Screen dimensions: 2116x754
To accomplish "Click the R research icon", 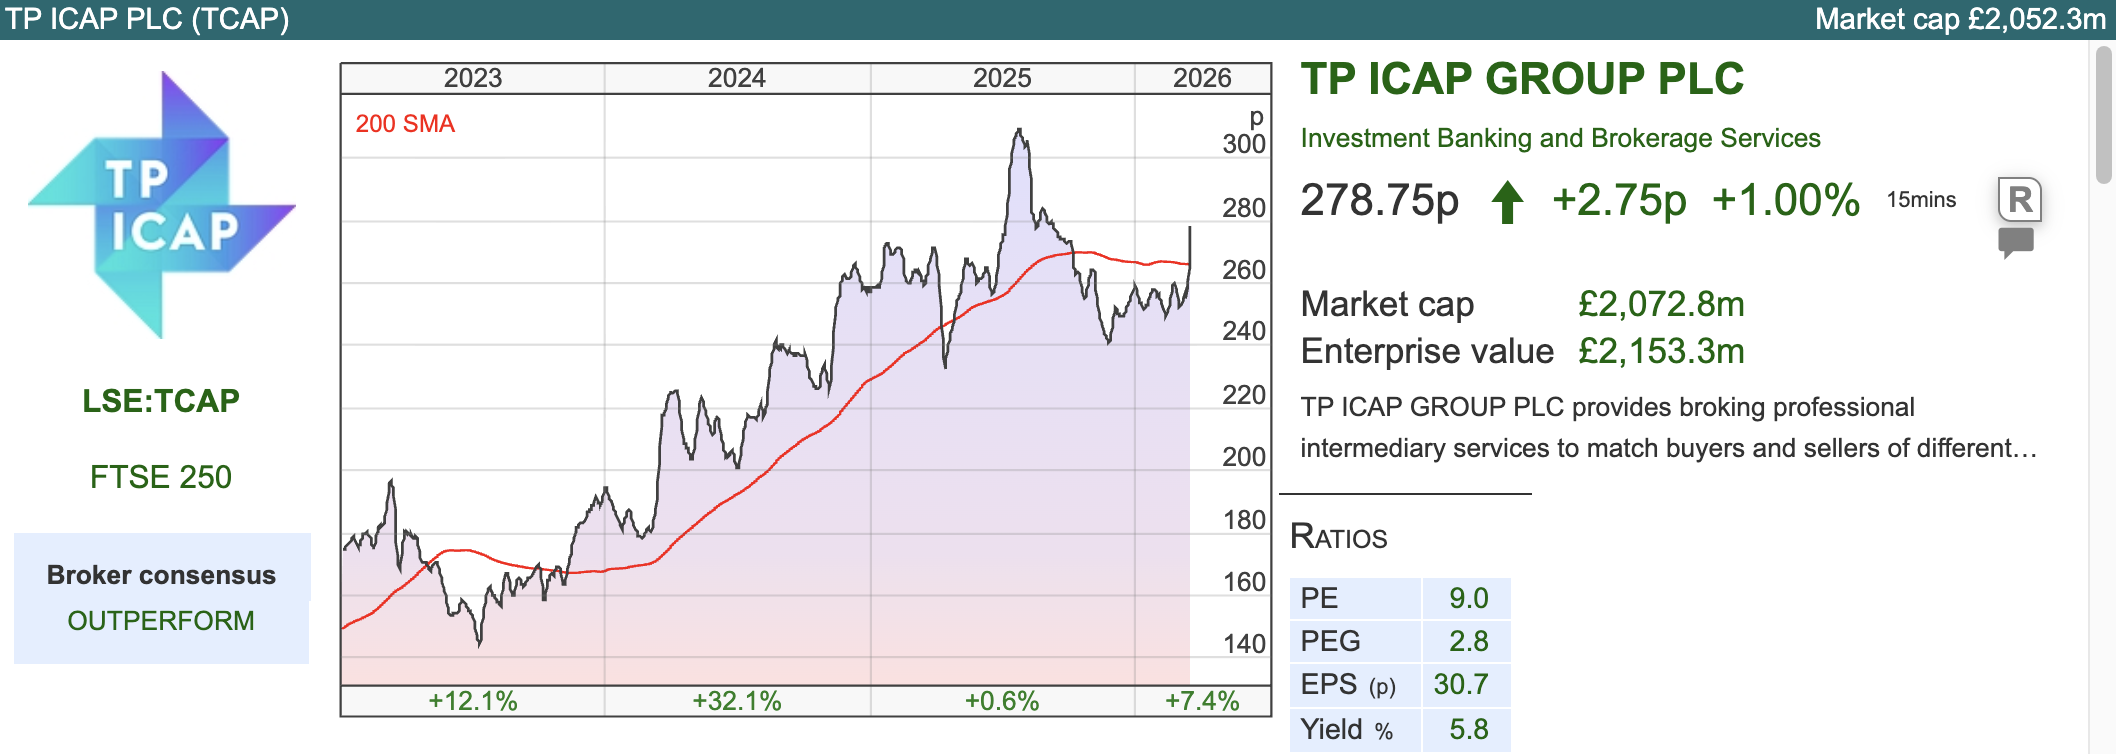I will click(x=2019, y=200).
